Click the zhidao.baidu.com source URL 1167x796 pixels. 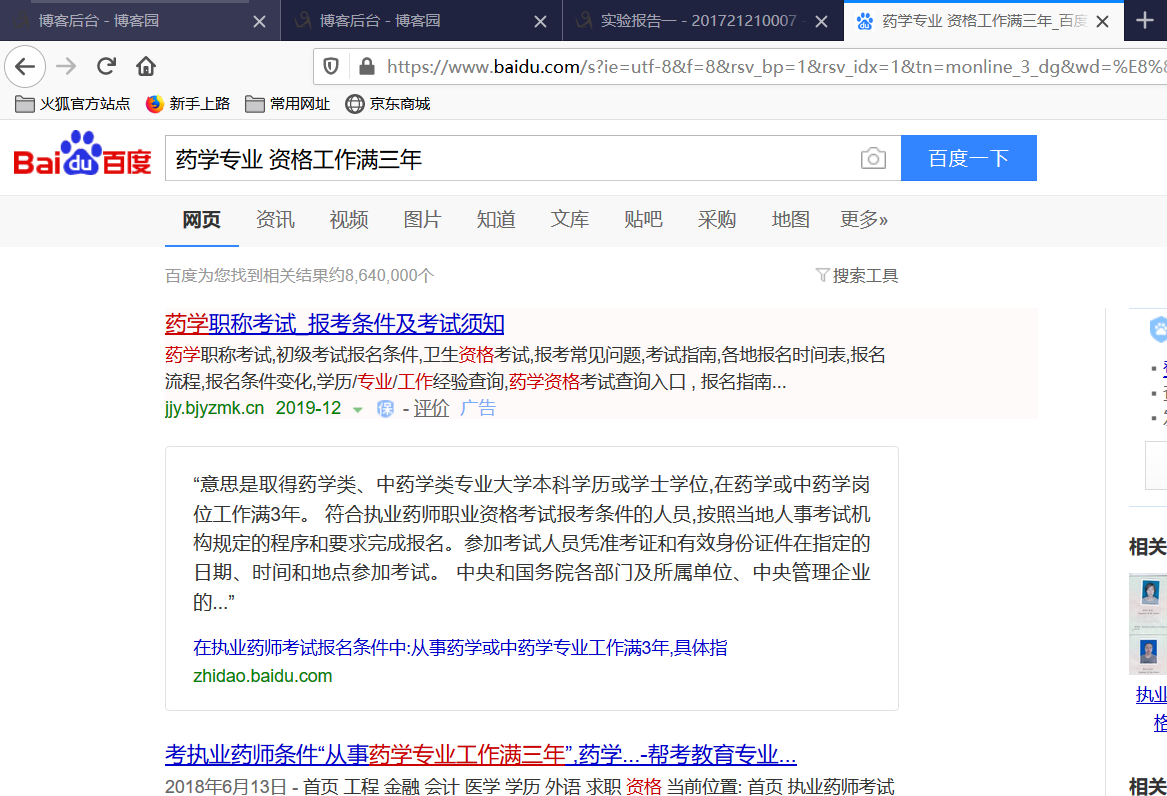(263, 676)
